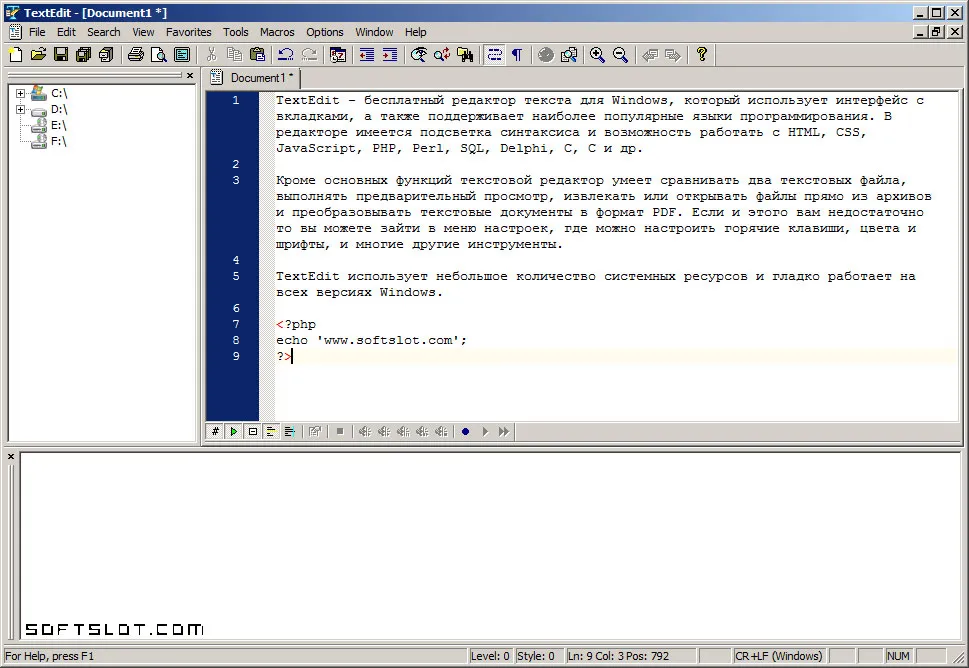Open Print Preview from the toolbar
Image resolution: width=969 pixels, height=668 pixels.
click(x=159, y=55)
